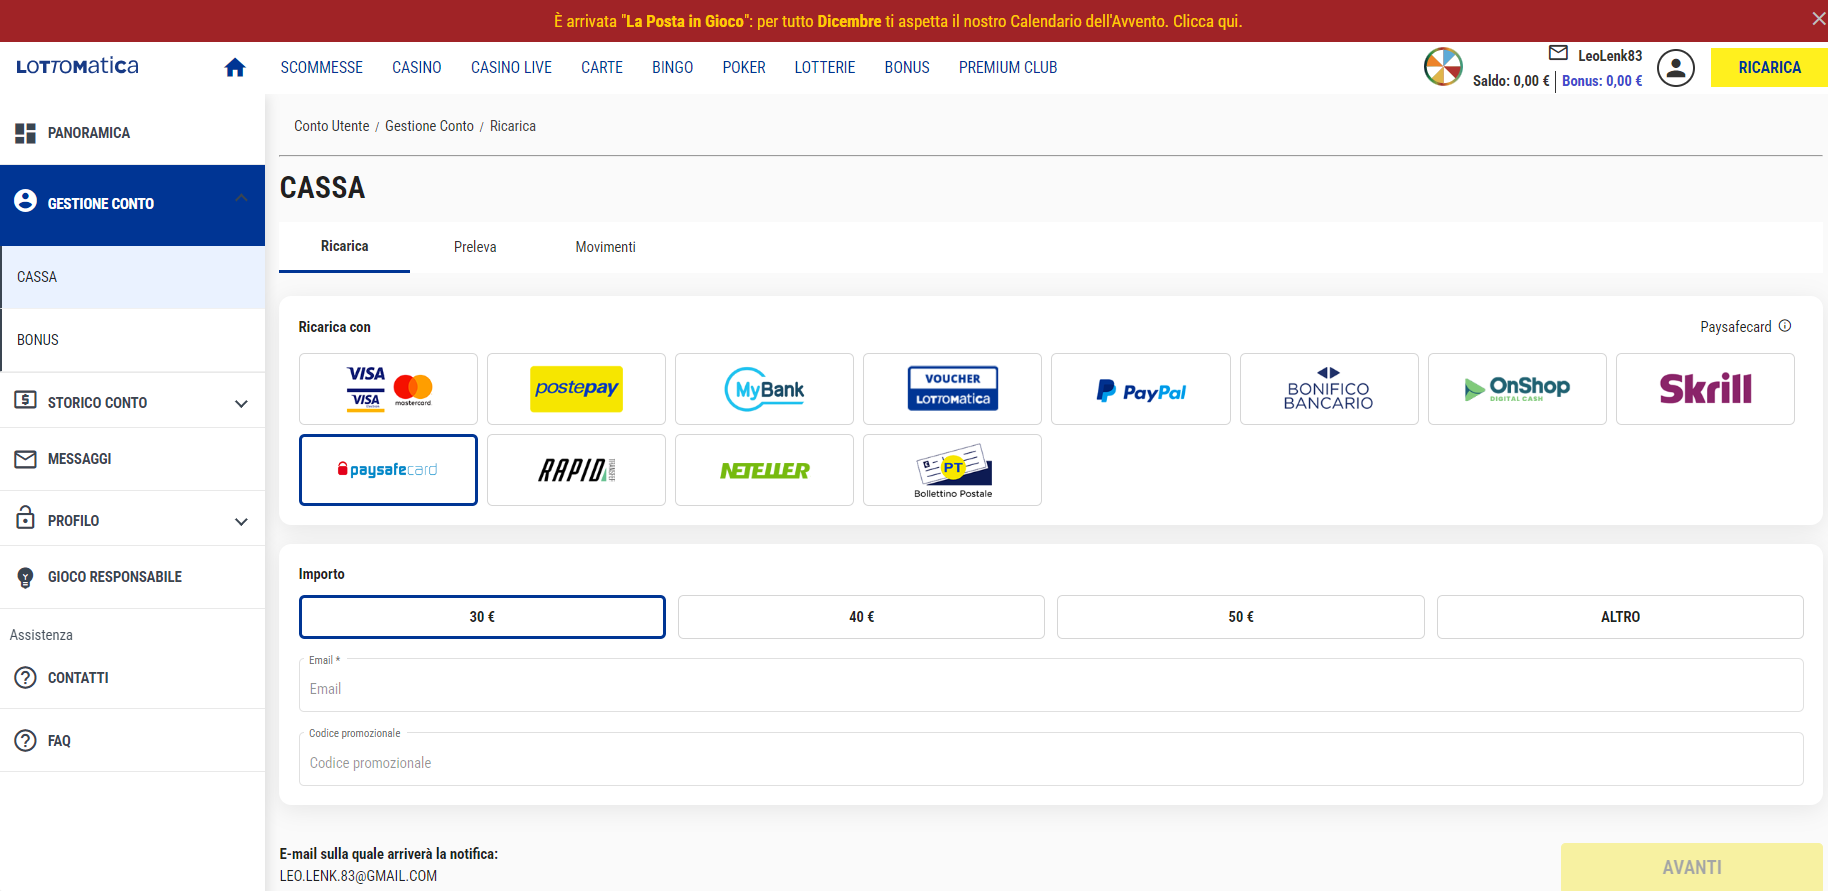Select ALTRO custom amount option
Image resolution: width=1828 pixels, height=891 pixels.
click(1619, 617)
